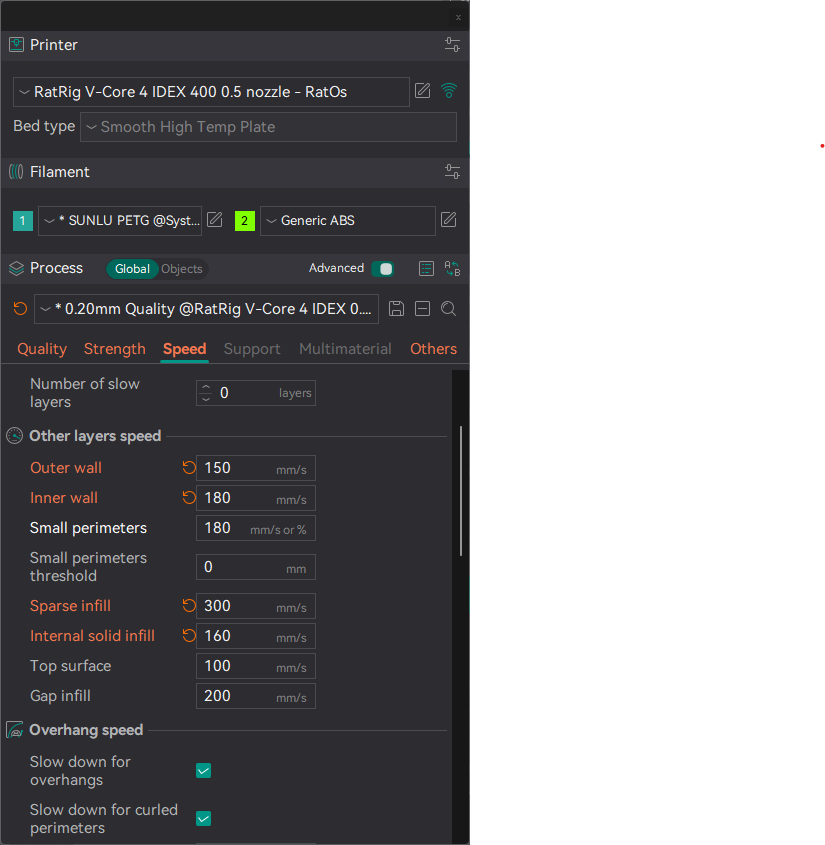Reset the process preset changes
825x845 pixels.
(x=20, y=309)
